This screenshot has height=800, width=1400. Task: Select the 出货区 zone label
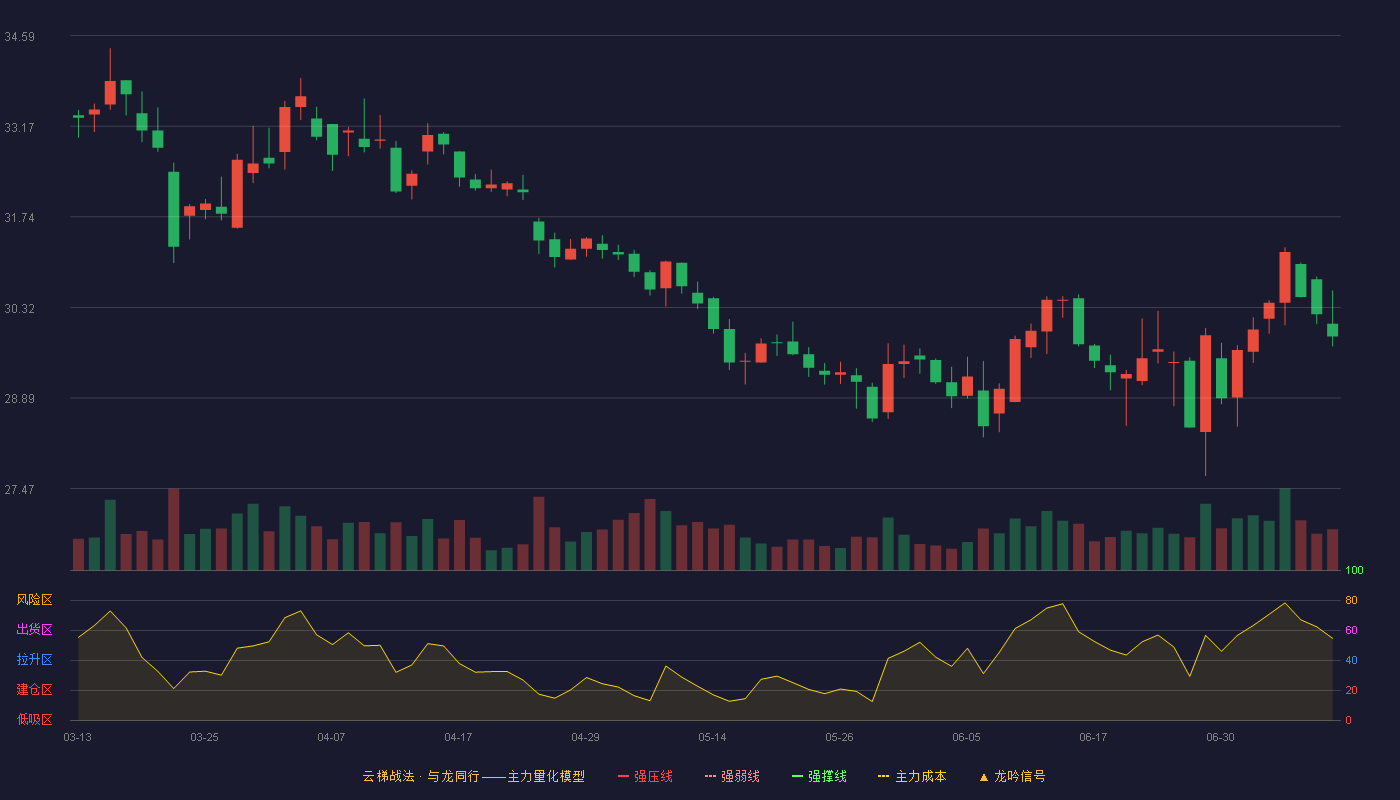(x=34, y=630)
